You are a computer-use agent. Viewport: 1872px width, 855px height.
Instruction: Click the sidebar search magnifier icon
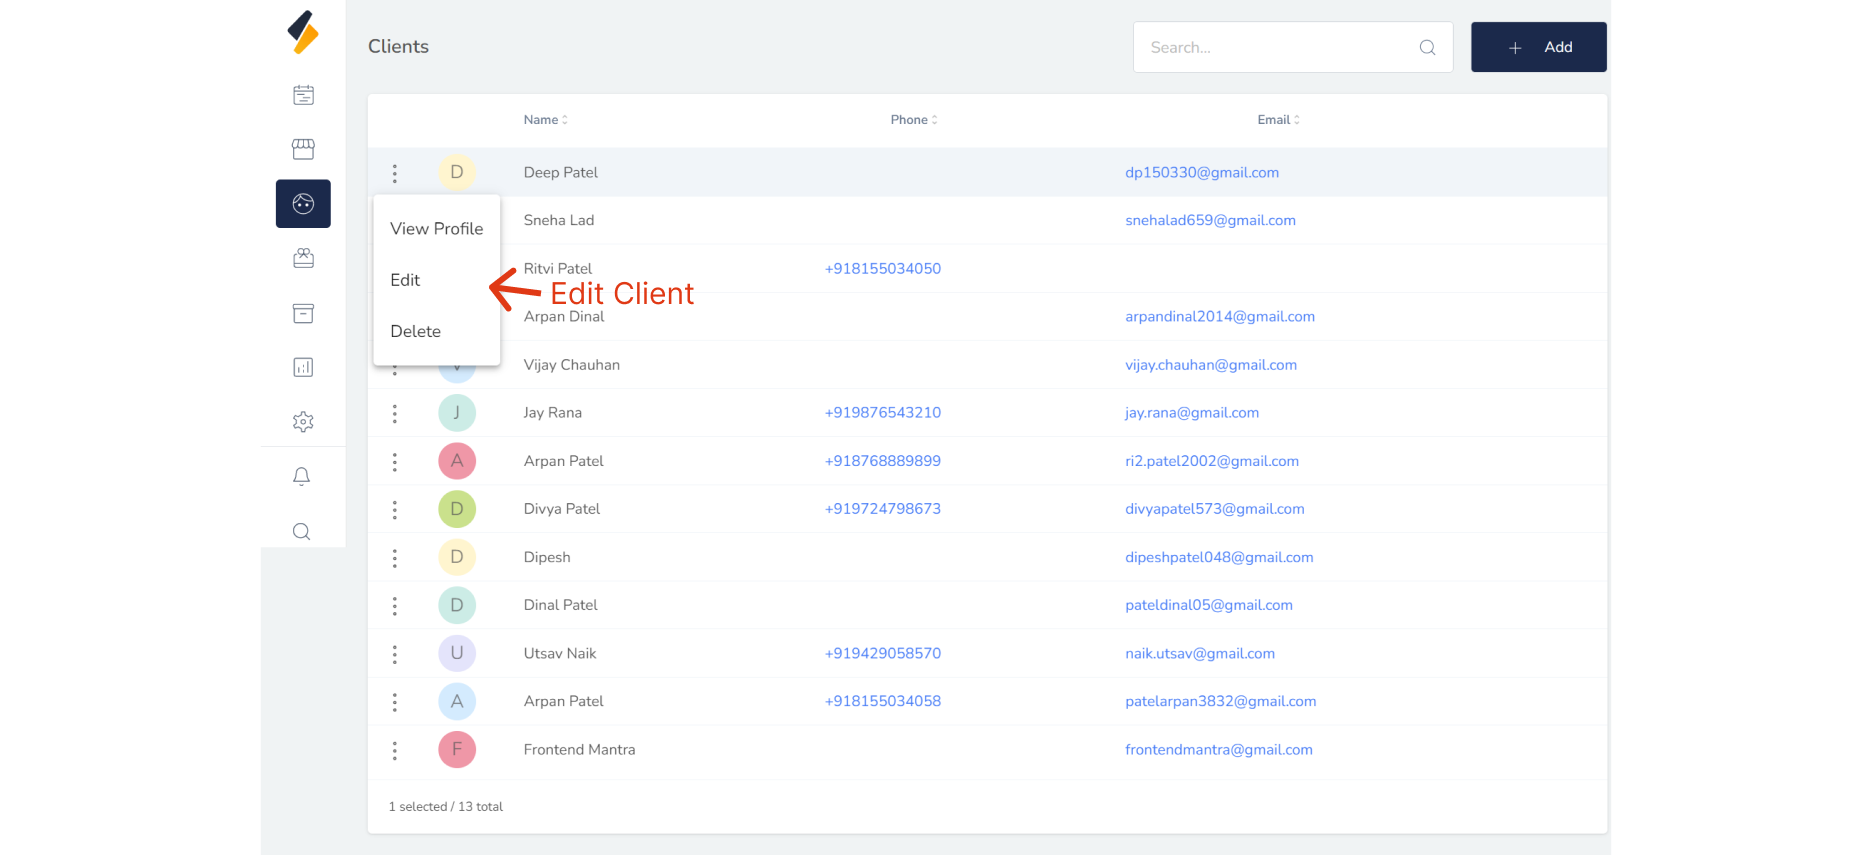301,531
